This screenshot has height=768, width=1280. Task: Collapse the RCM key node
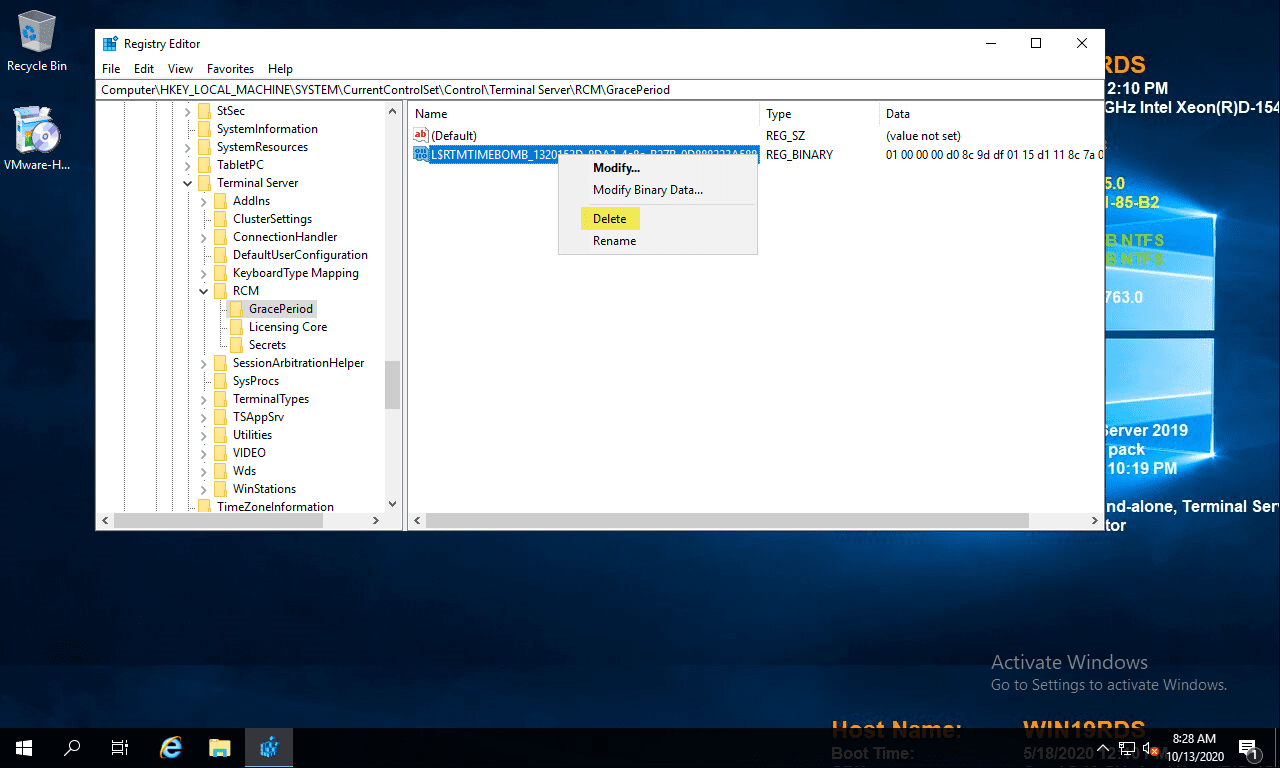203,291
